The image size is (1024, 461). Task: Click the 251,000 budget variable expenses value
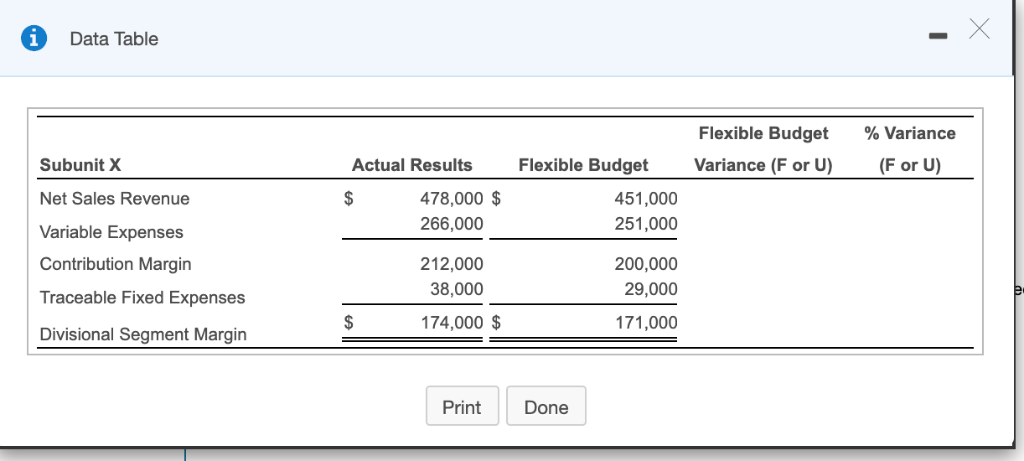[x=646, y=224]
